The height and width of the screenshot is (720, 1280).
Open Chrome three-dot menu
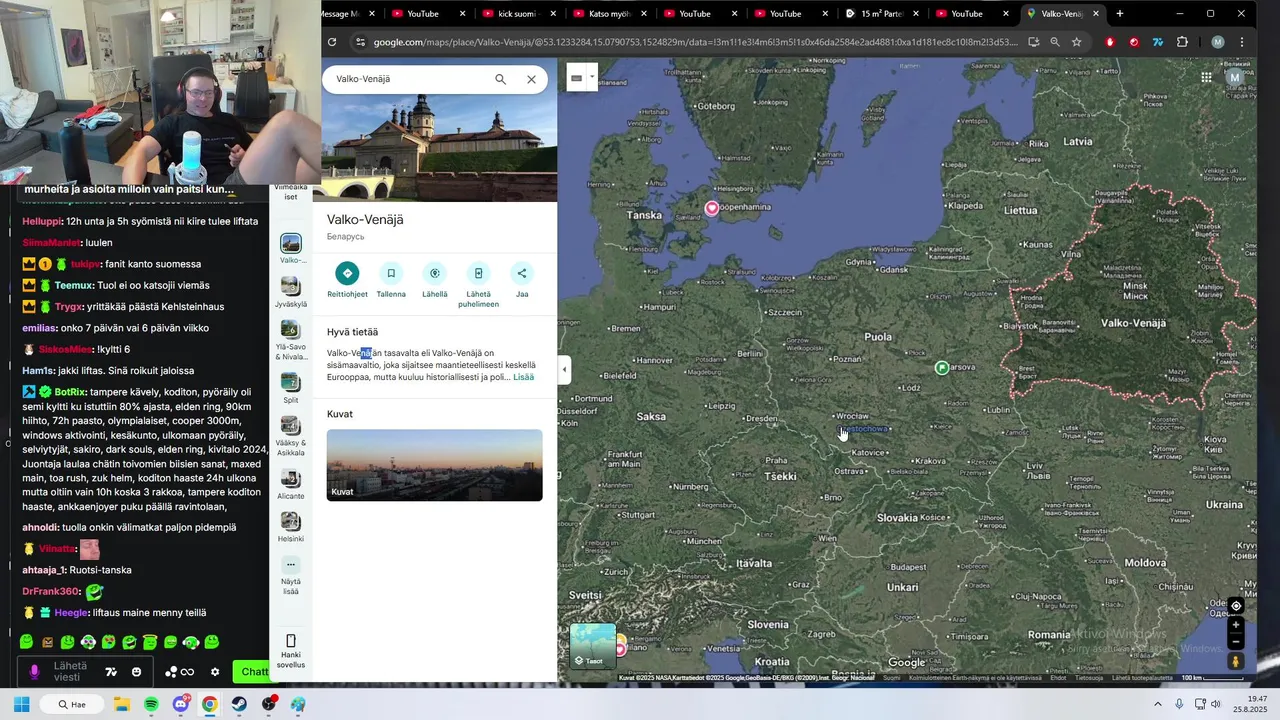(x=1242, y=42)
